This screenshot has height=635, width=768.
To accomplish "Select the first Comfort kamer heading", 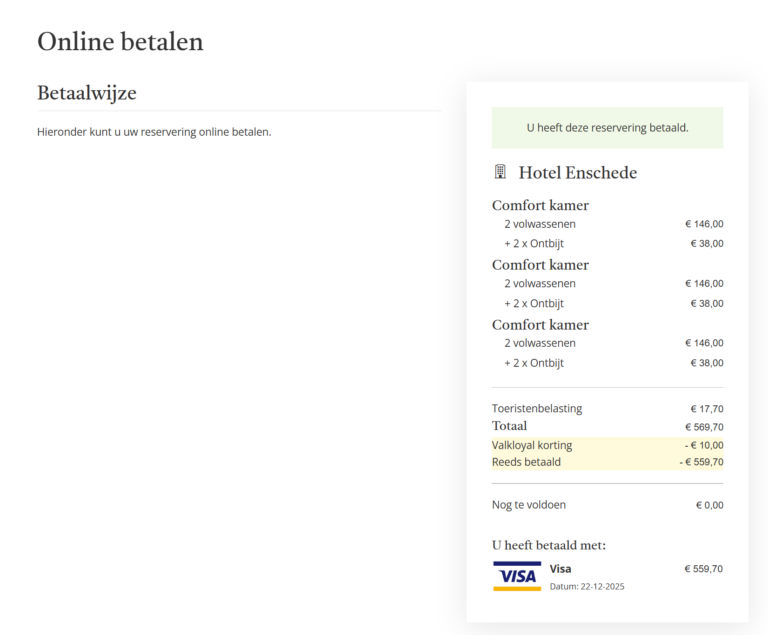I will coord(540,205).
